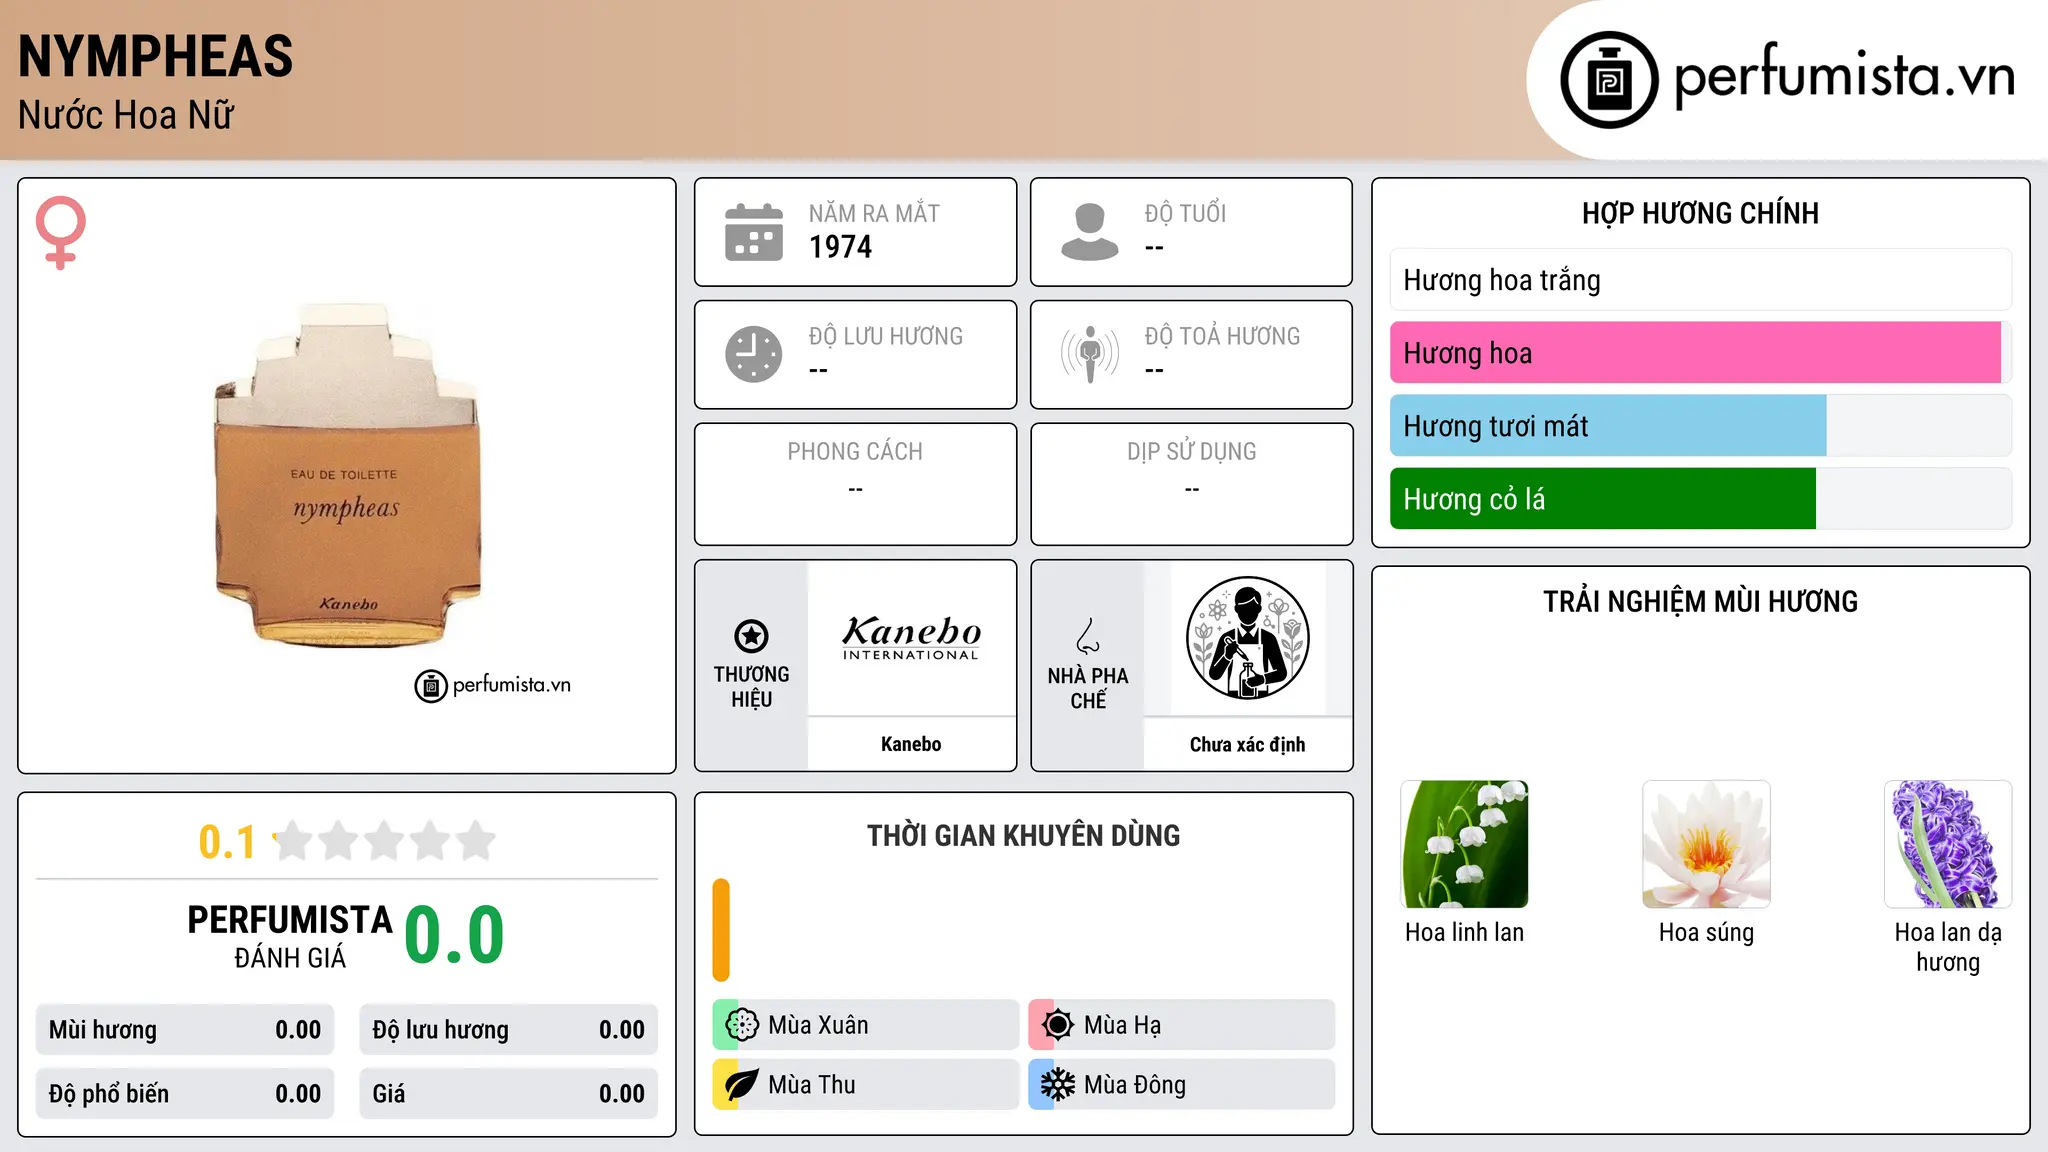Open the Kanebo International brand logo
Image resolution: width=2048 pixels, height=1152 pixels.
point(911,638)
